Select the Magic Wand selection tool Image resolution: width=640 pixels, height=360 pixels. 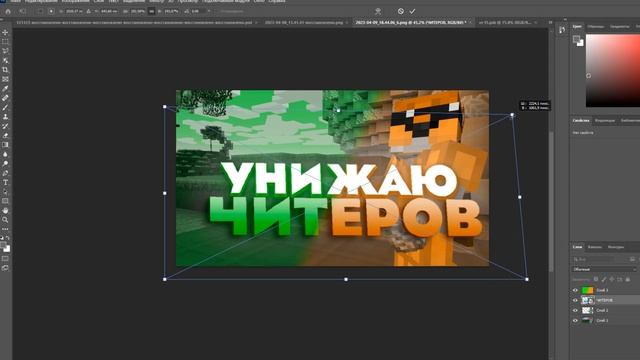pyautogui.click(x=5, y=60)
